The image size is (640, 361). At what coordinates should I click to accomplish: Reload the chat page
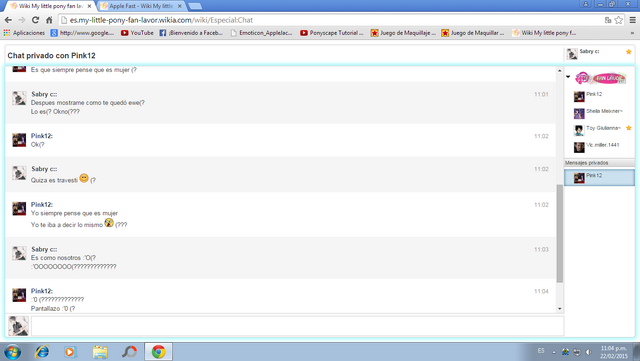[36, 20]
